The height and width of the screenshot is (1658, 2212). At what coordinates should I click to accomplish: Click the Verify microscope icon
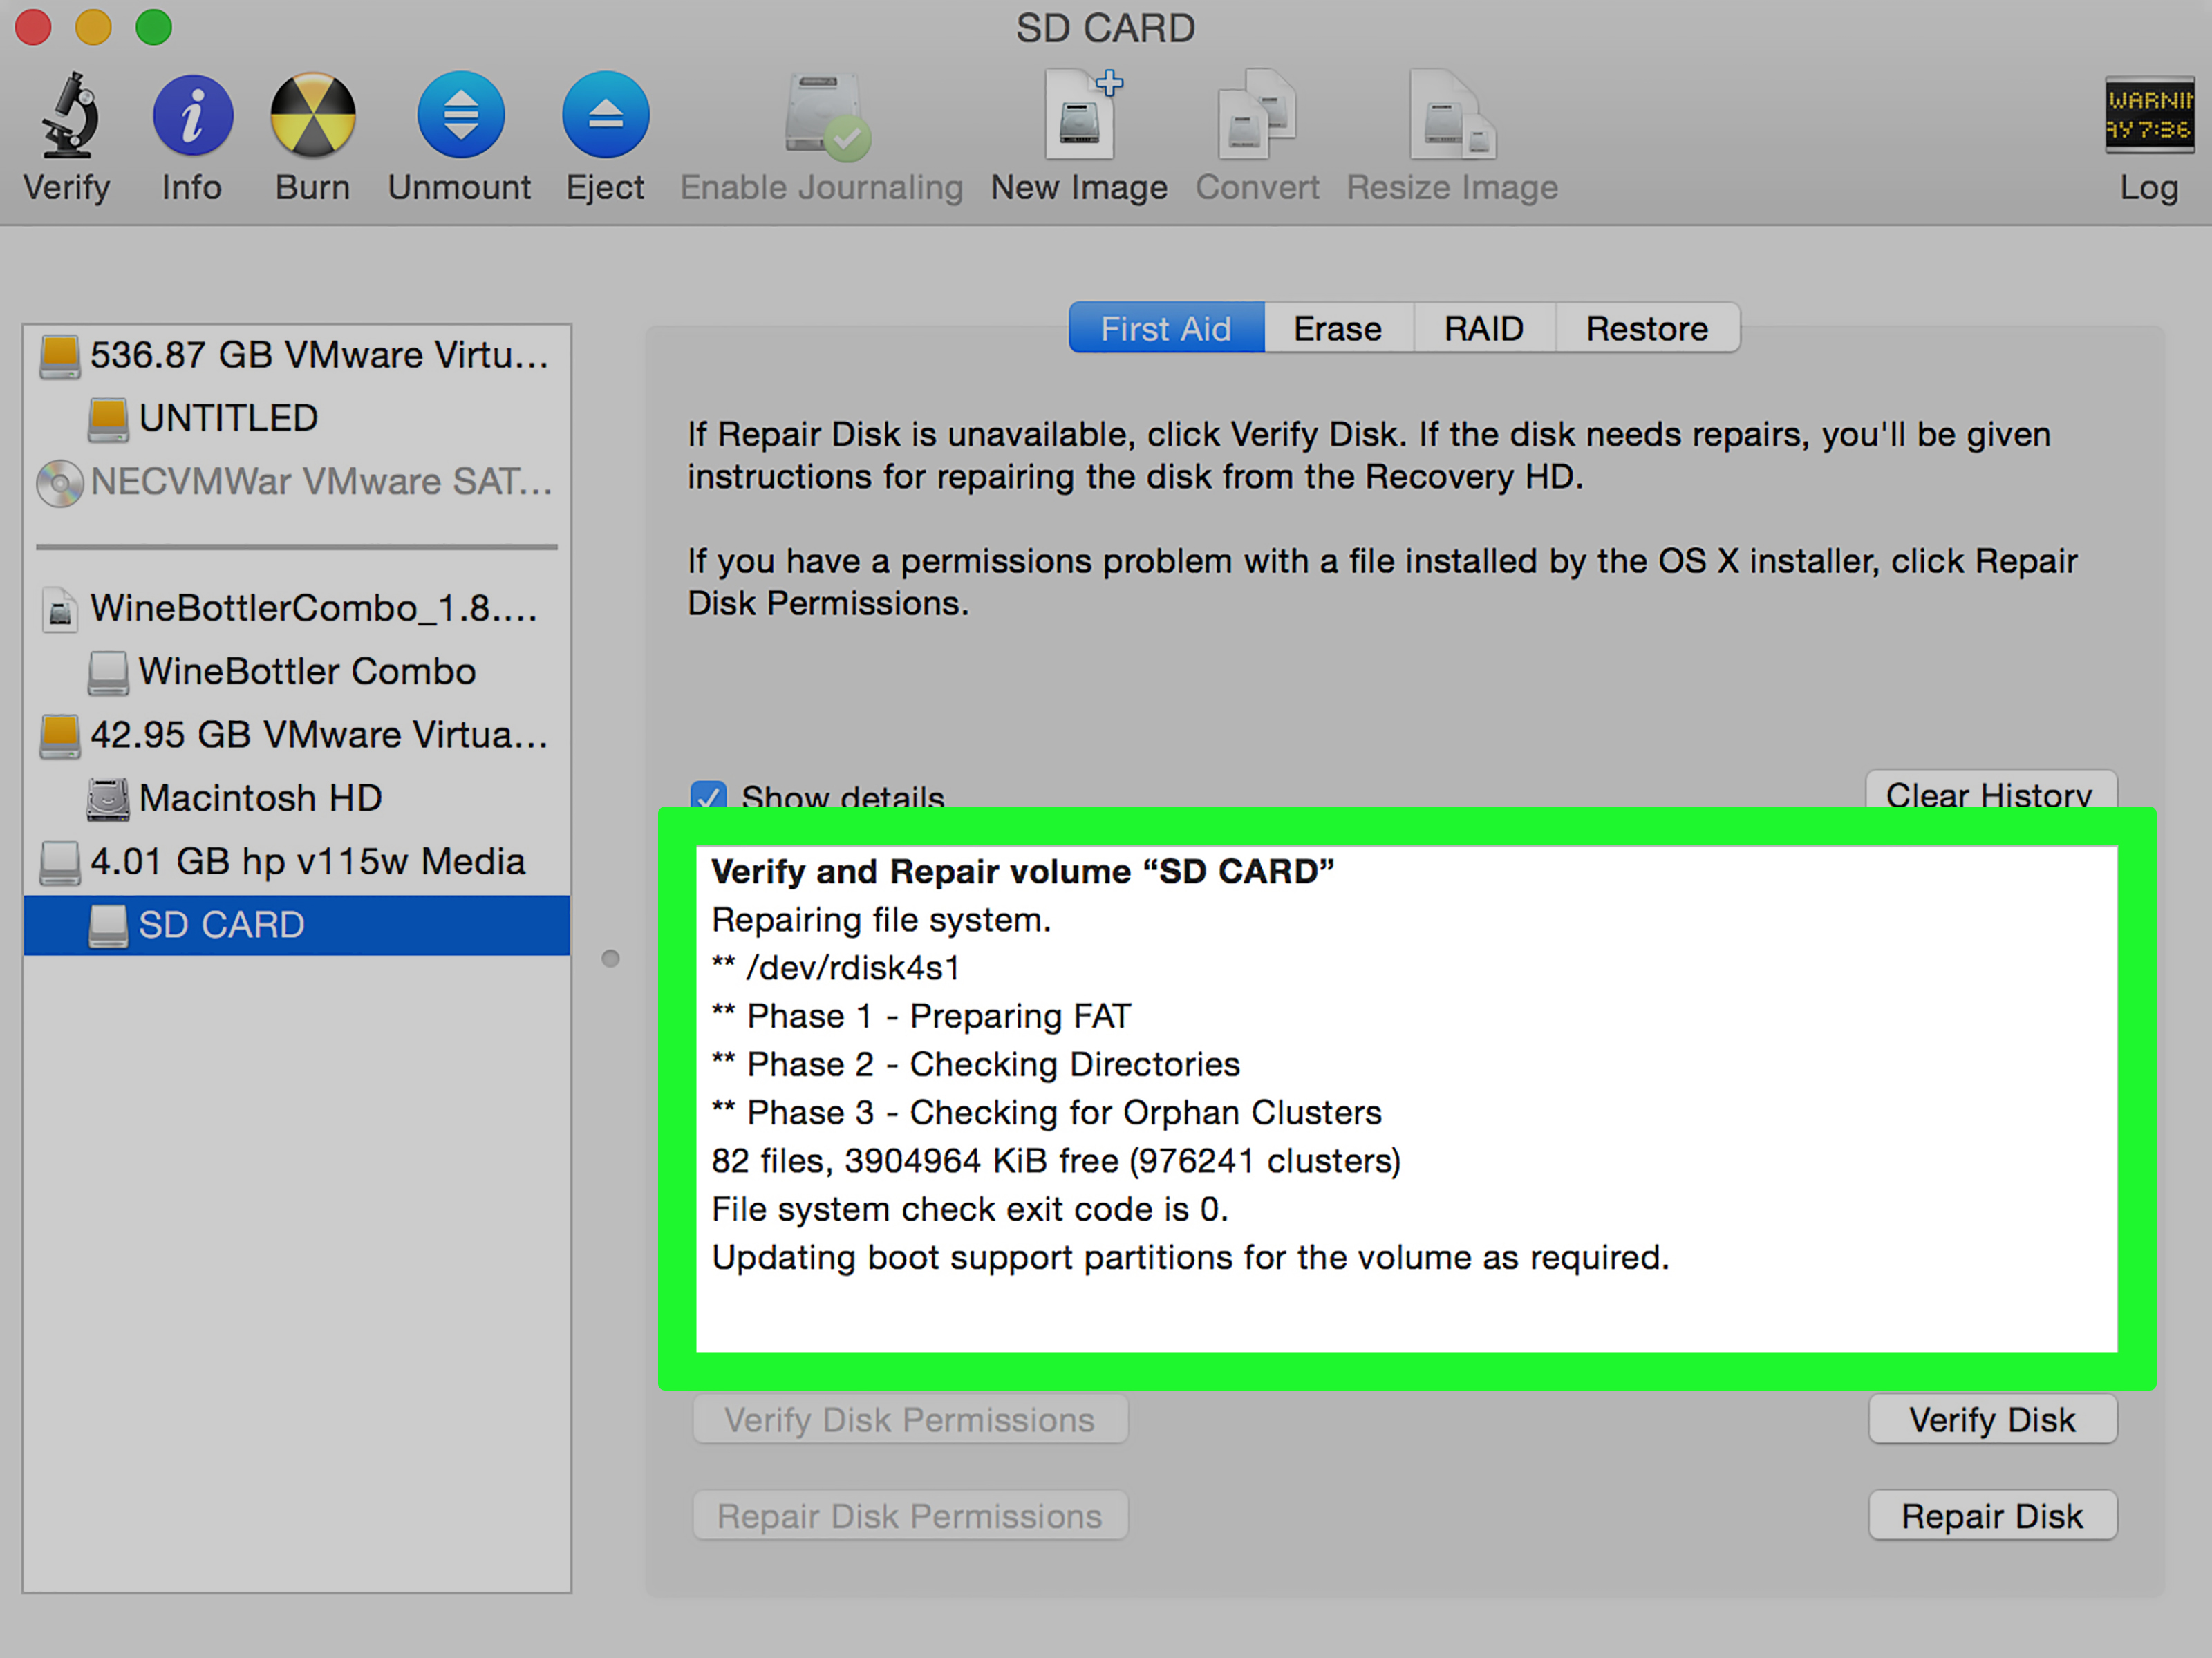(68, 116)
